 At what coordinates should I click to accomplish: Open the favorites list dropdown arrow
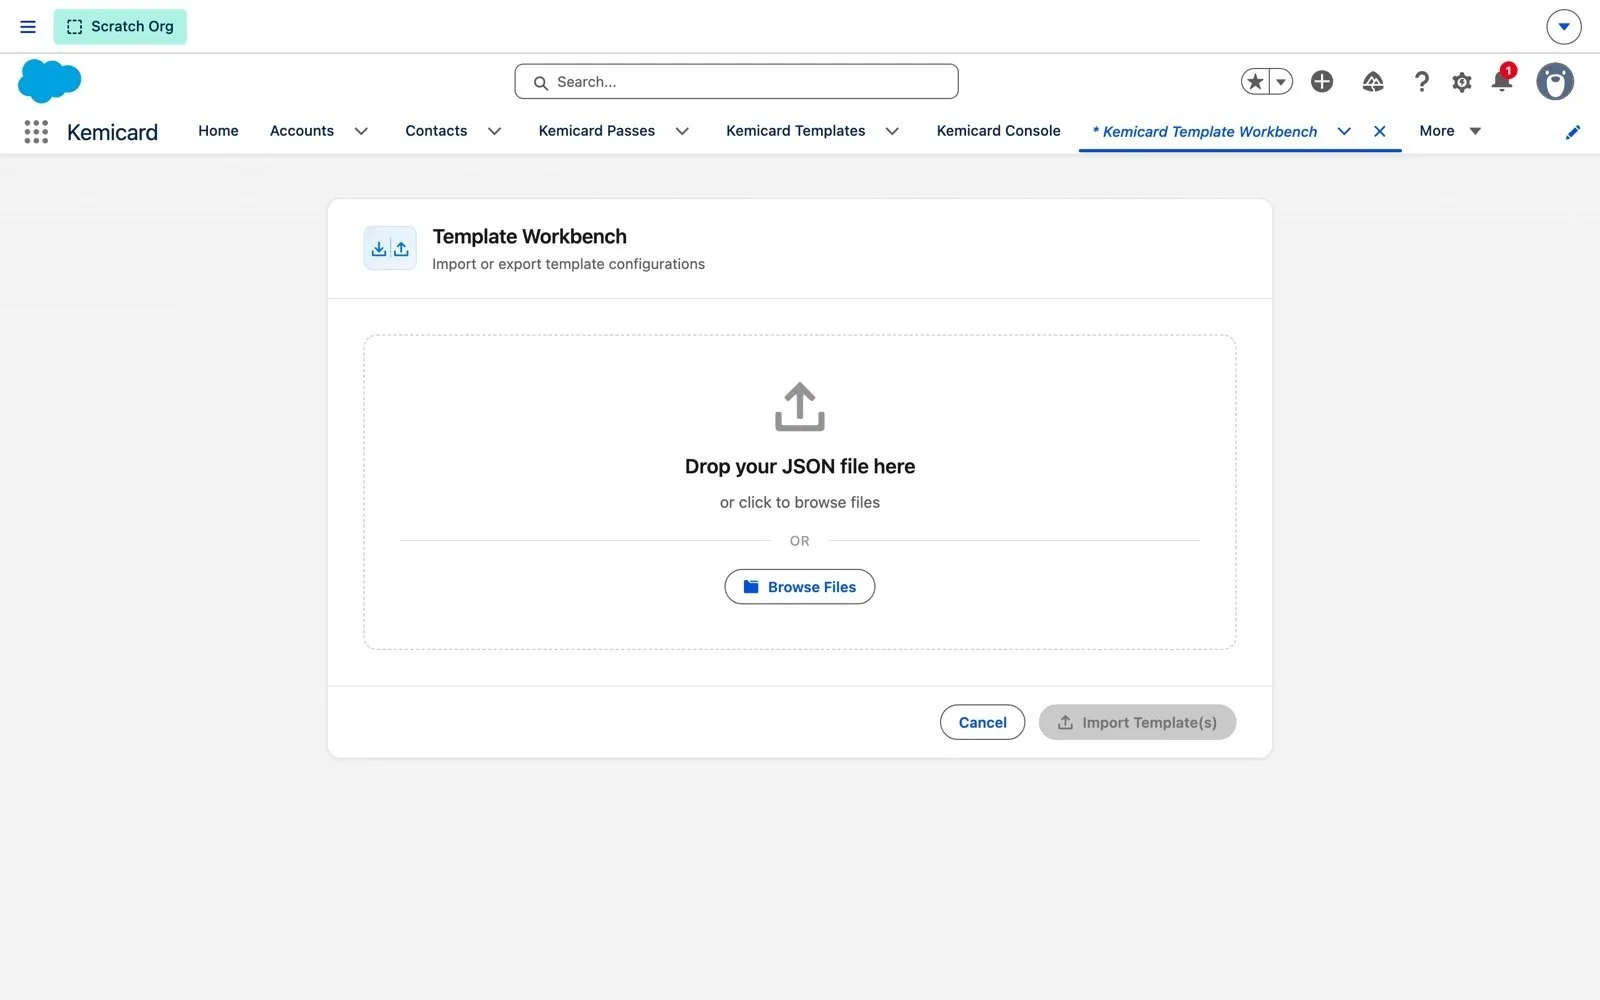1281,82
